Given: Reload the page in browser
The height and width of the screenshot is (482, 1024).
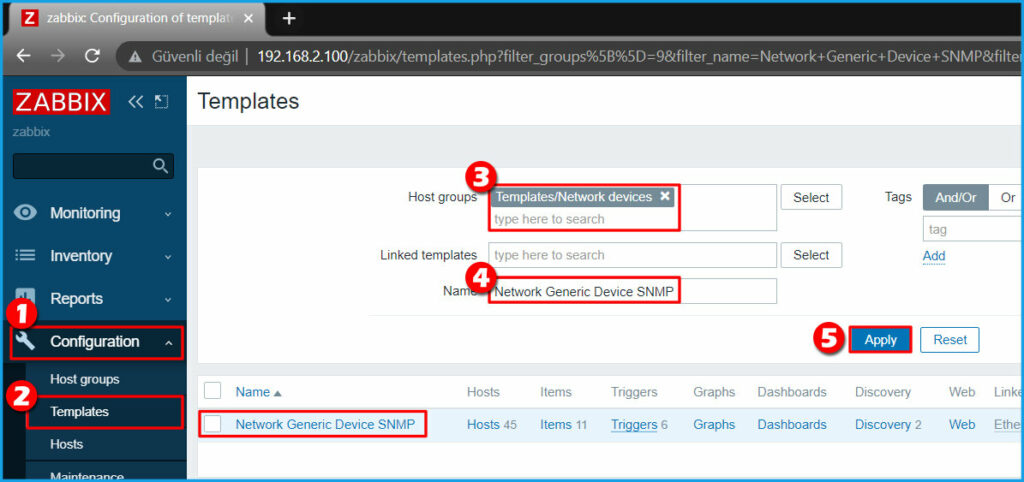Looking at the screenshot, I should 93,56.
